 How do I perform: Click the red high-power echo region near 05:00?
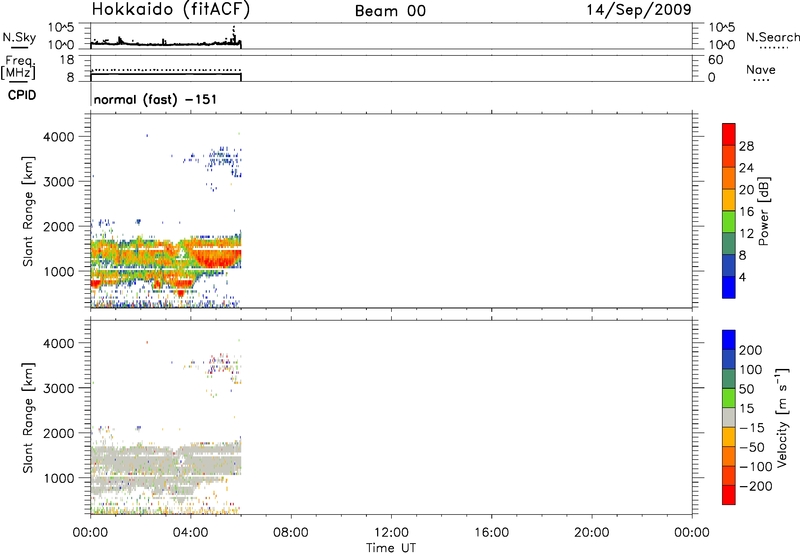217,257
